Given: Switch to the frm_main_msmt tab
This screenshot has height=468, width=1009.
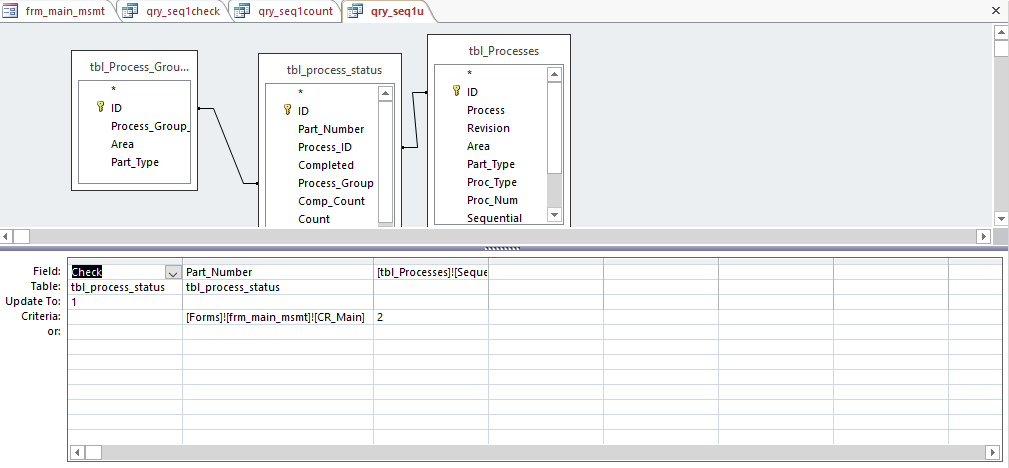Looking at the screenshot, I should [59, 11].
